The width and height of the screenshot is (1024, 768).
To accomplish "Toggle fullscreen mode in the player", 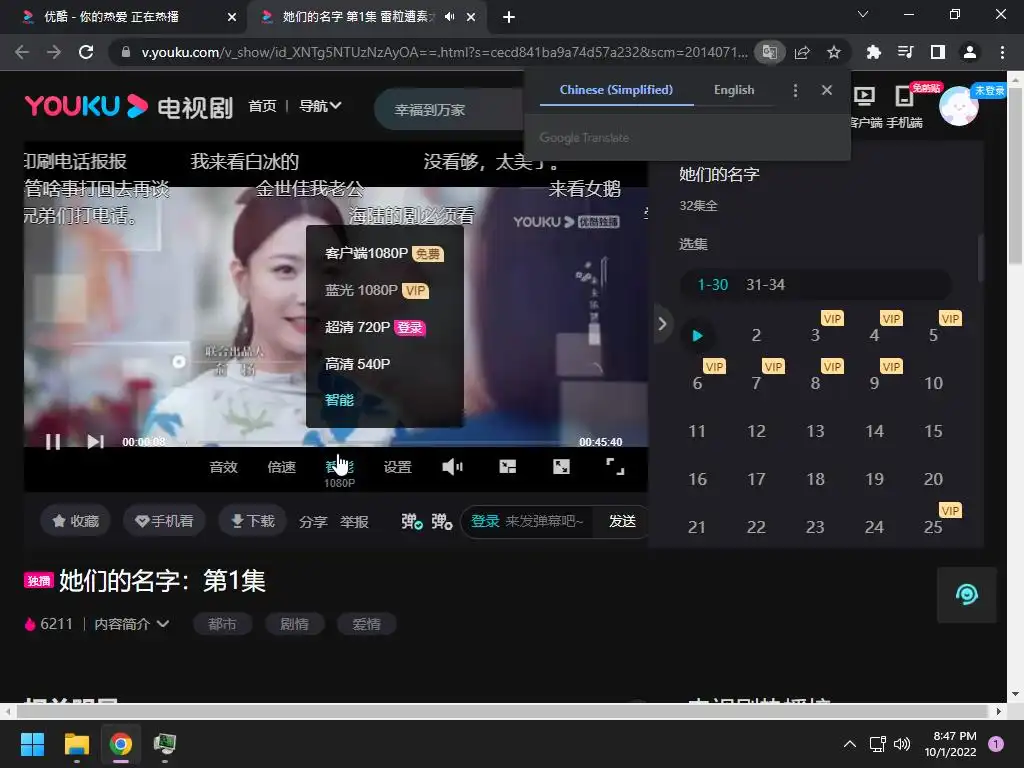I will click(615, 466).
